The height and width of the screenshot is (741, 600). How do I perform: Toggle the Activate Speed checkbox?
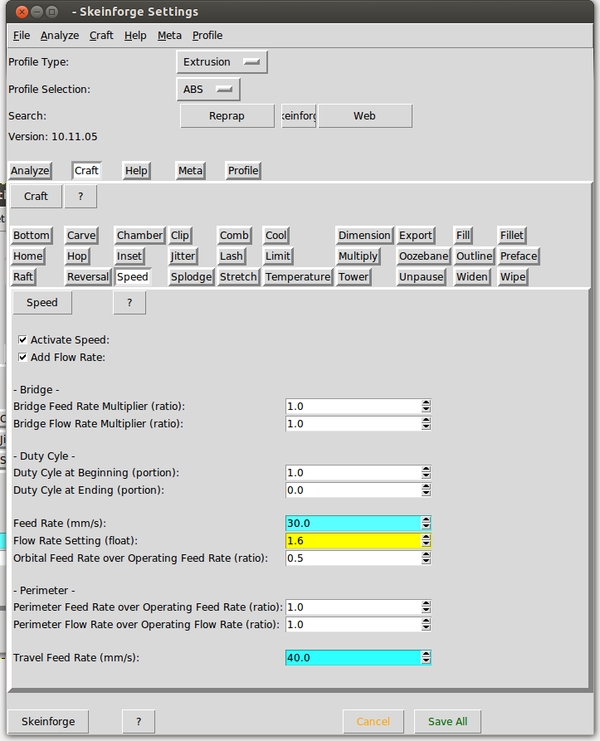(23, 340)
